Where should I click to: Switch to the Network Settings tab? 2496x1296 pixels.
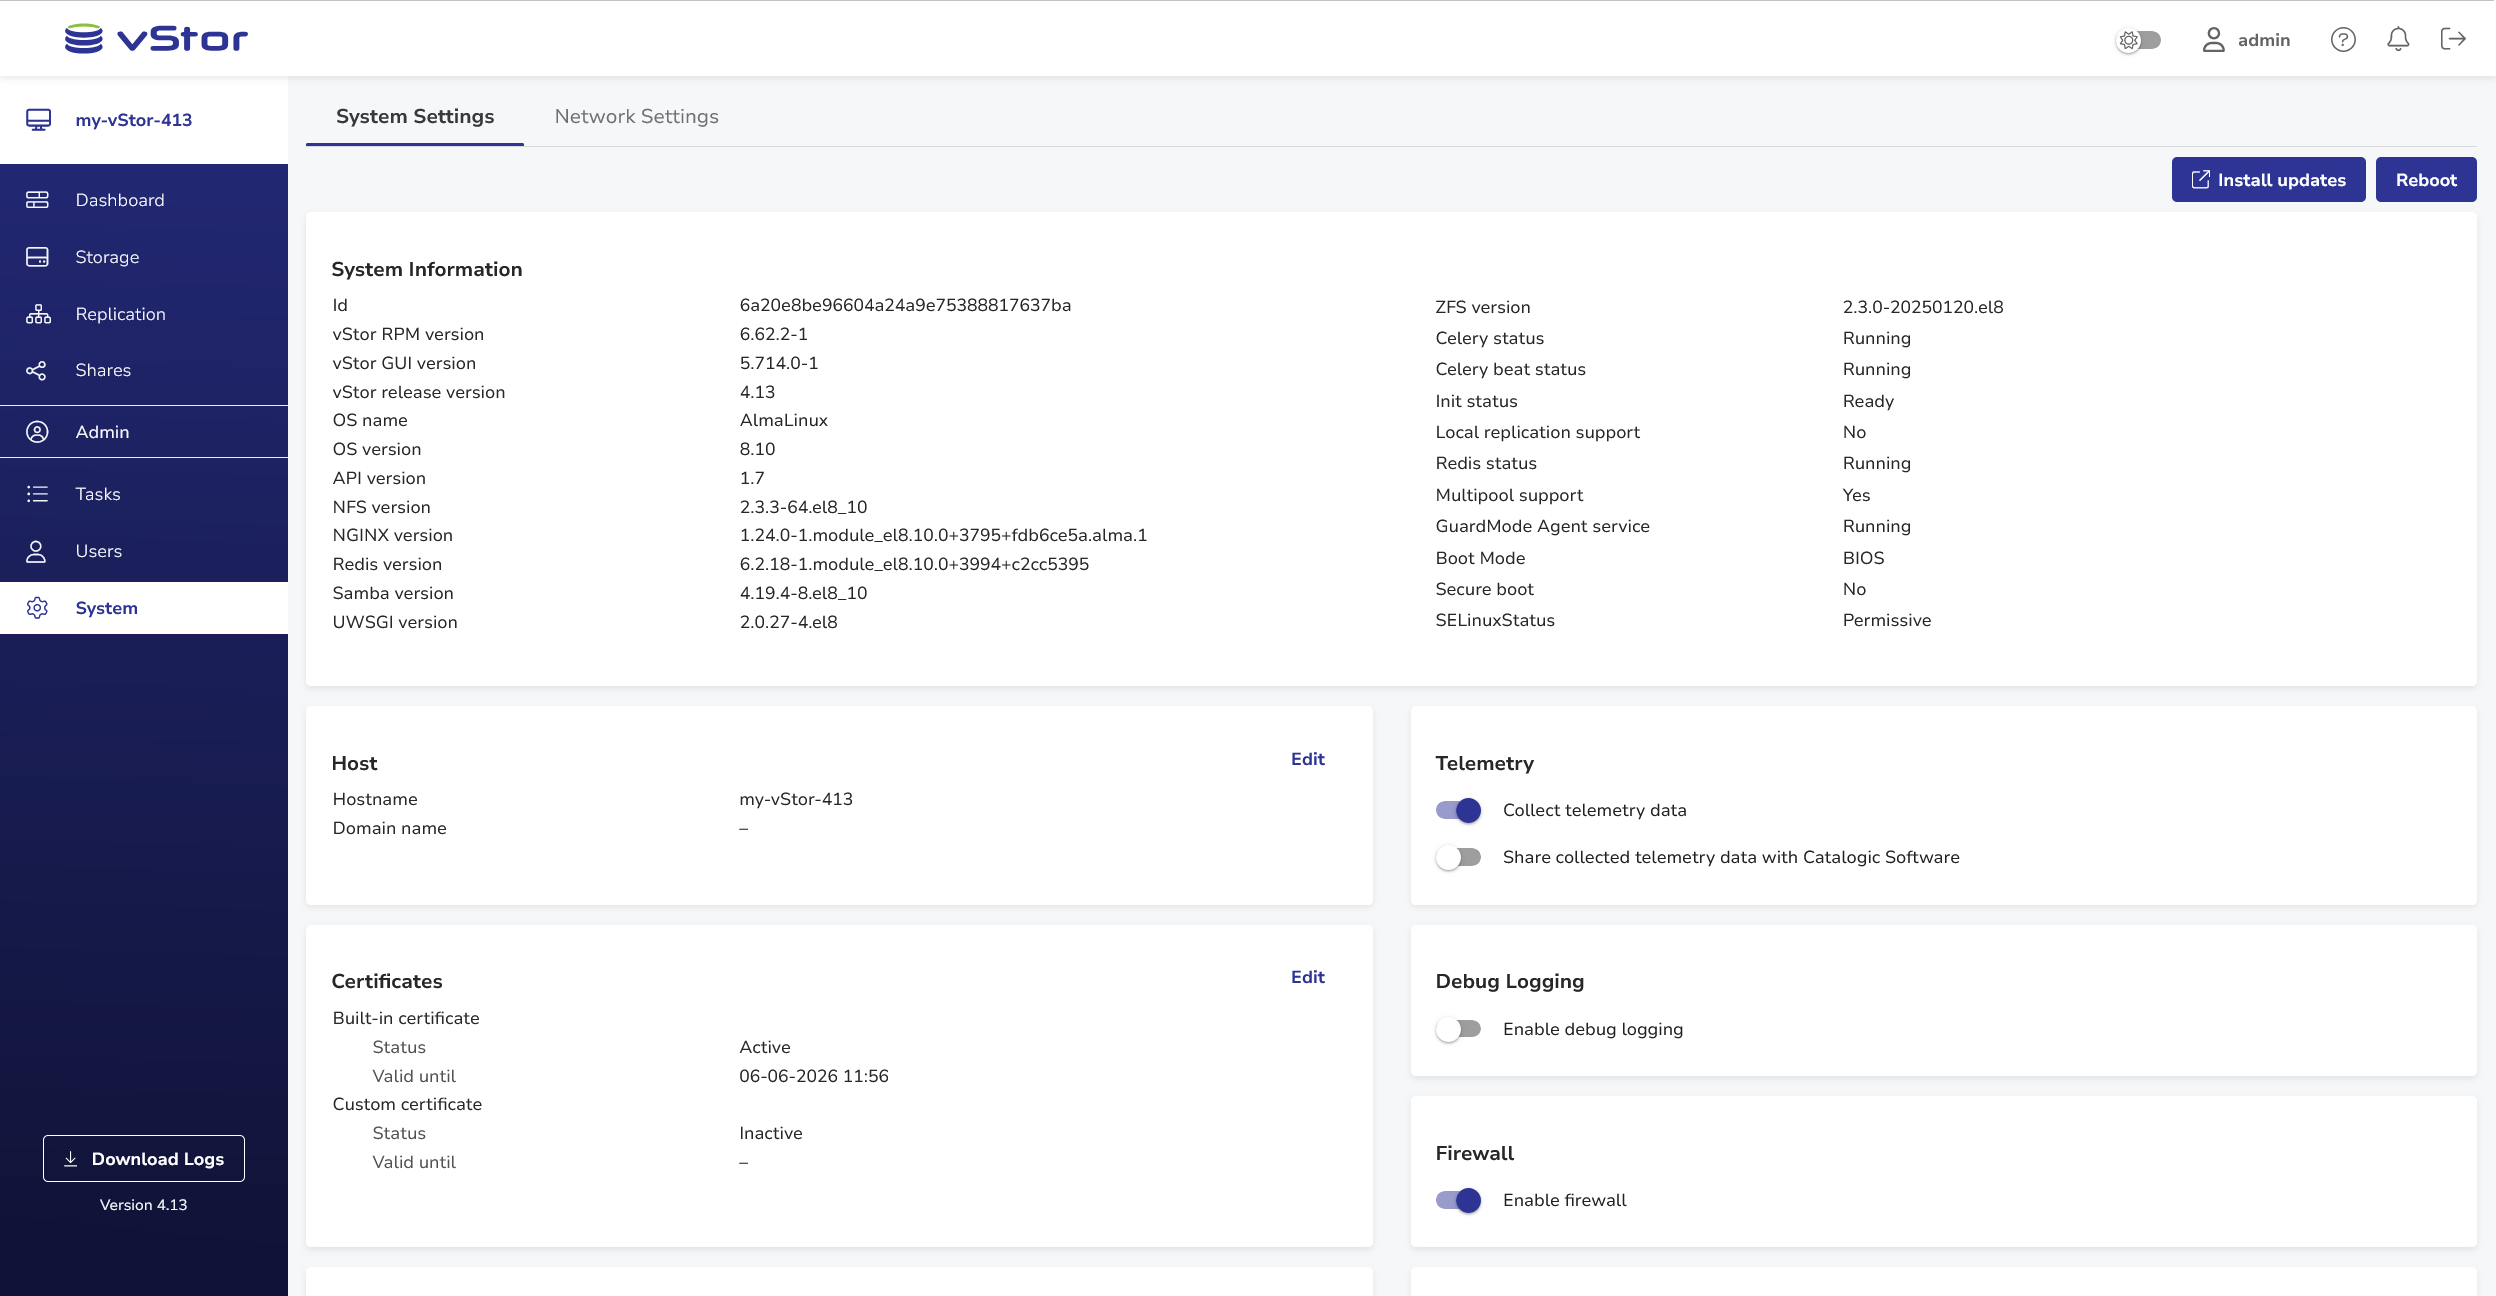[636, 117]
